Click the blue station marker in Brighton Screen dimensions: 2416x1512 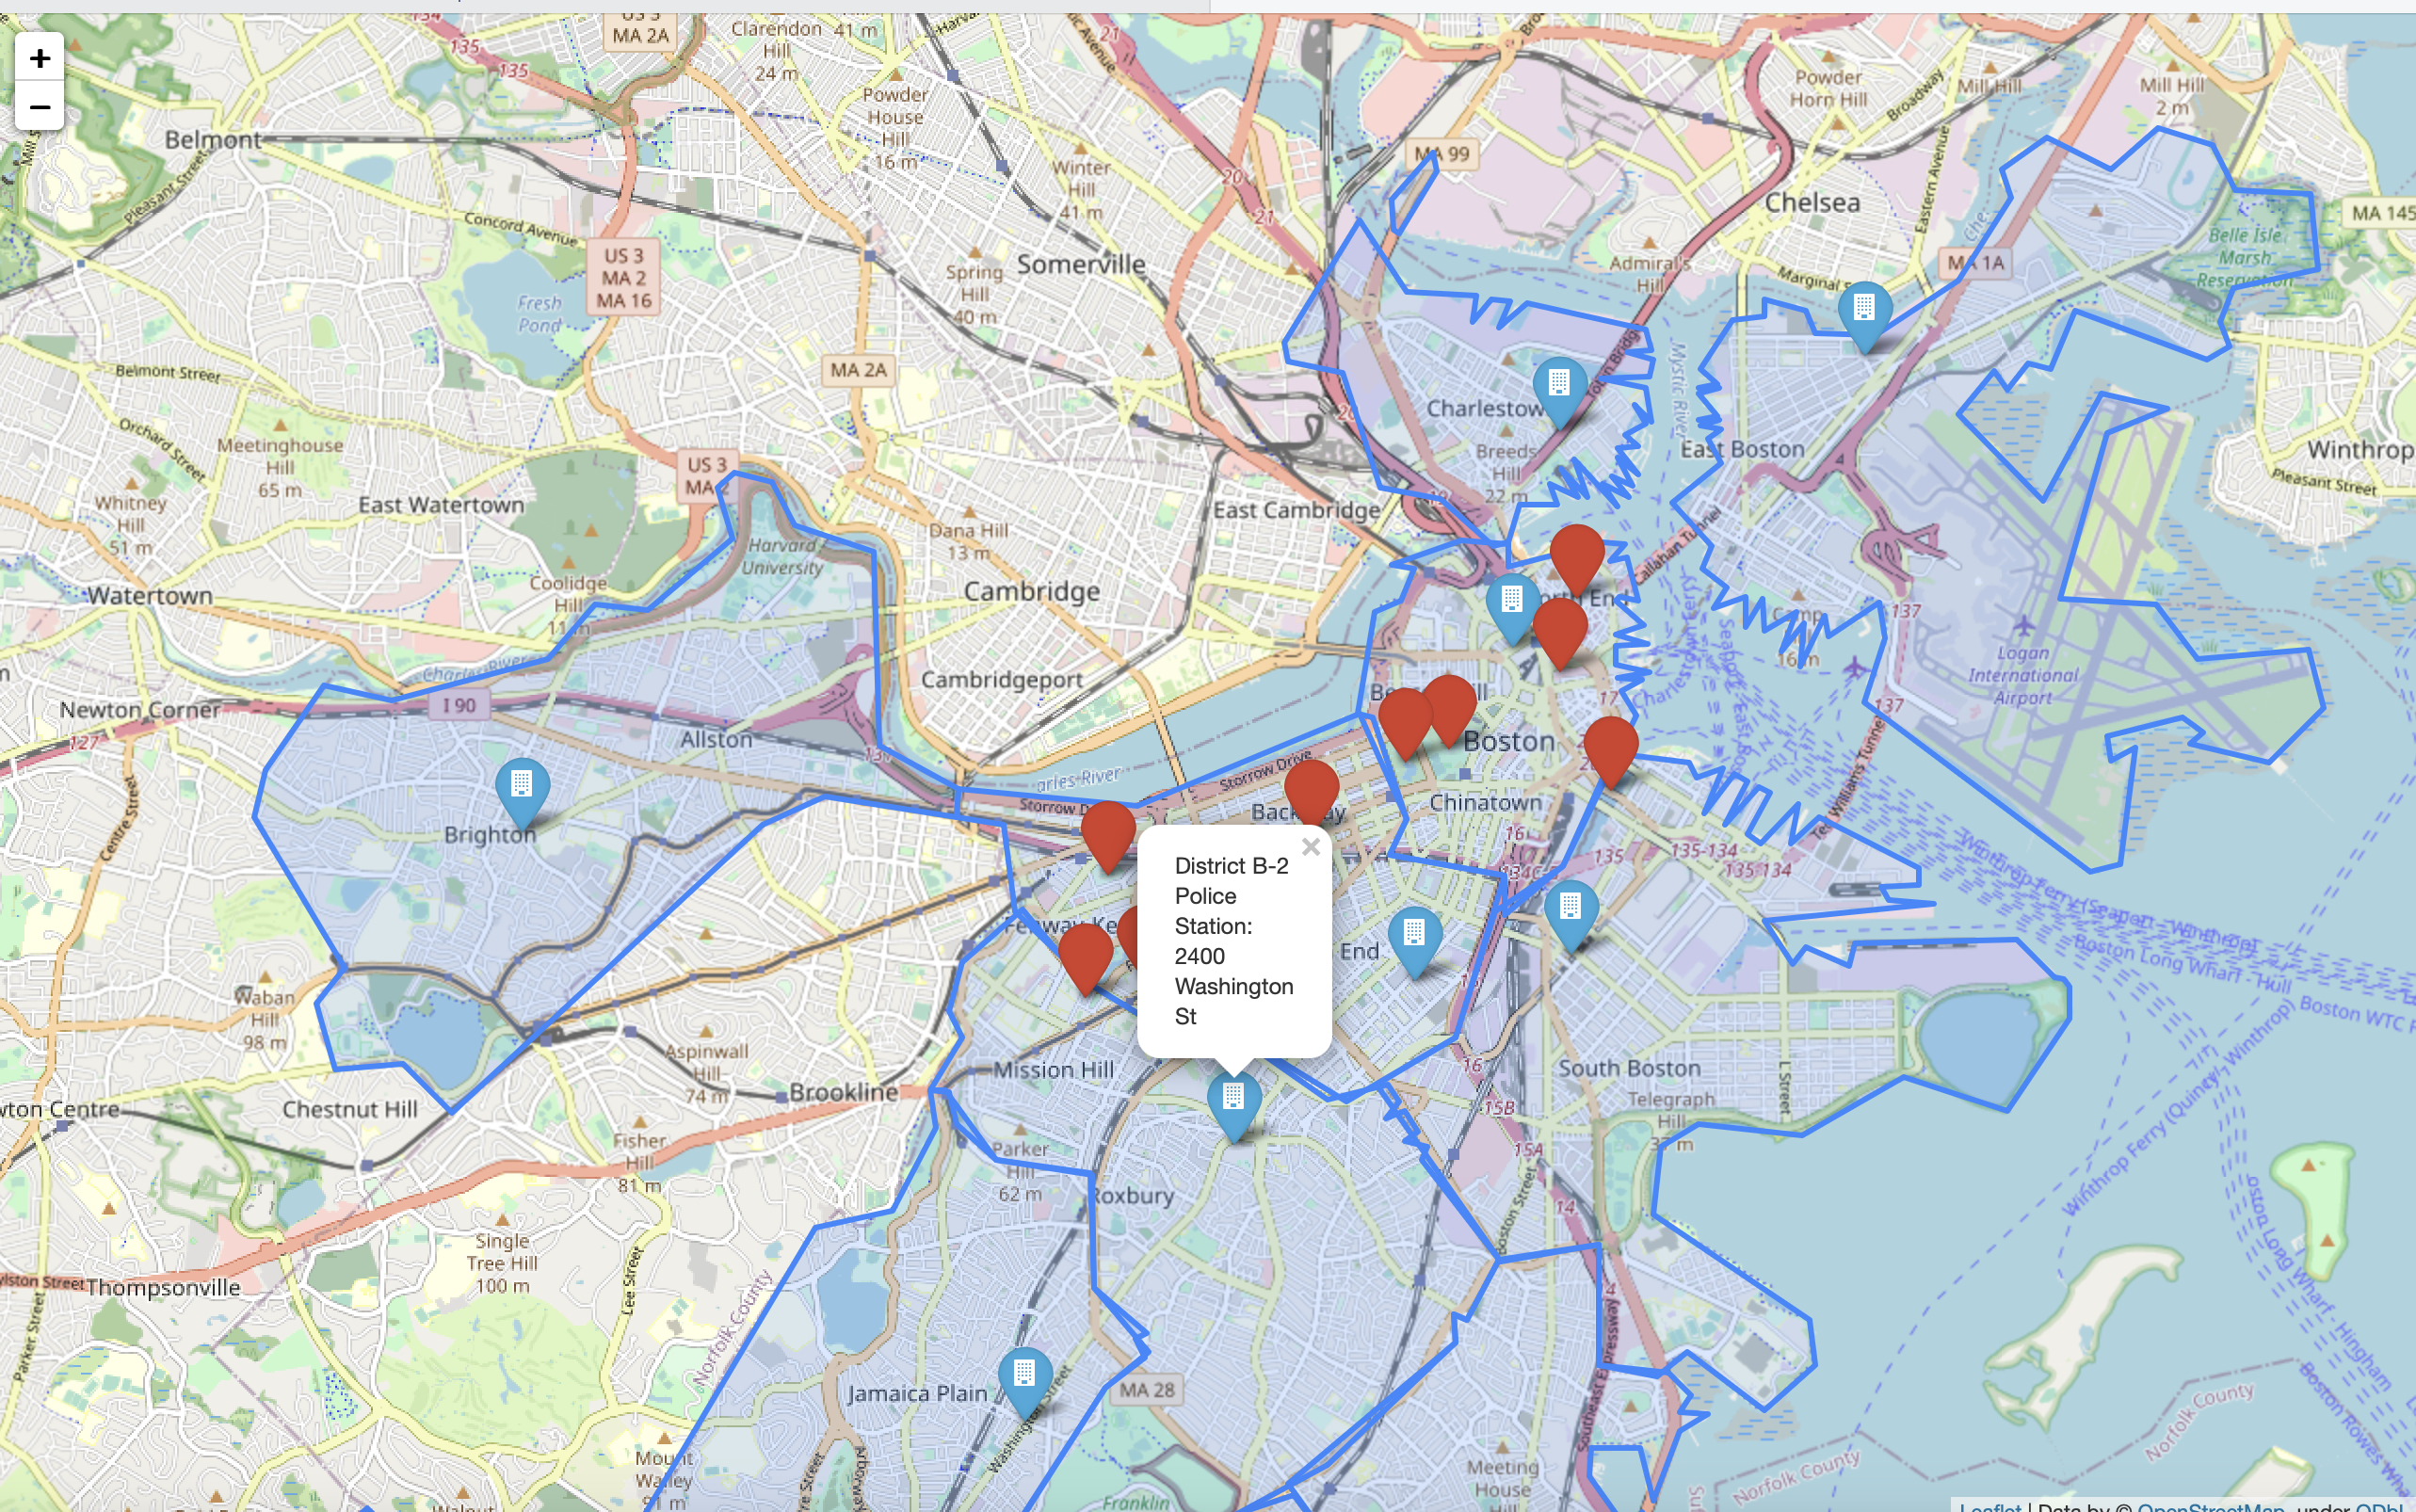(522, 785)
